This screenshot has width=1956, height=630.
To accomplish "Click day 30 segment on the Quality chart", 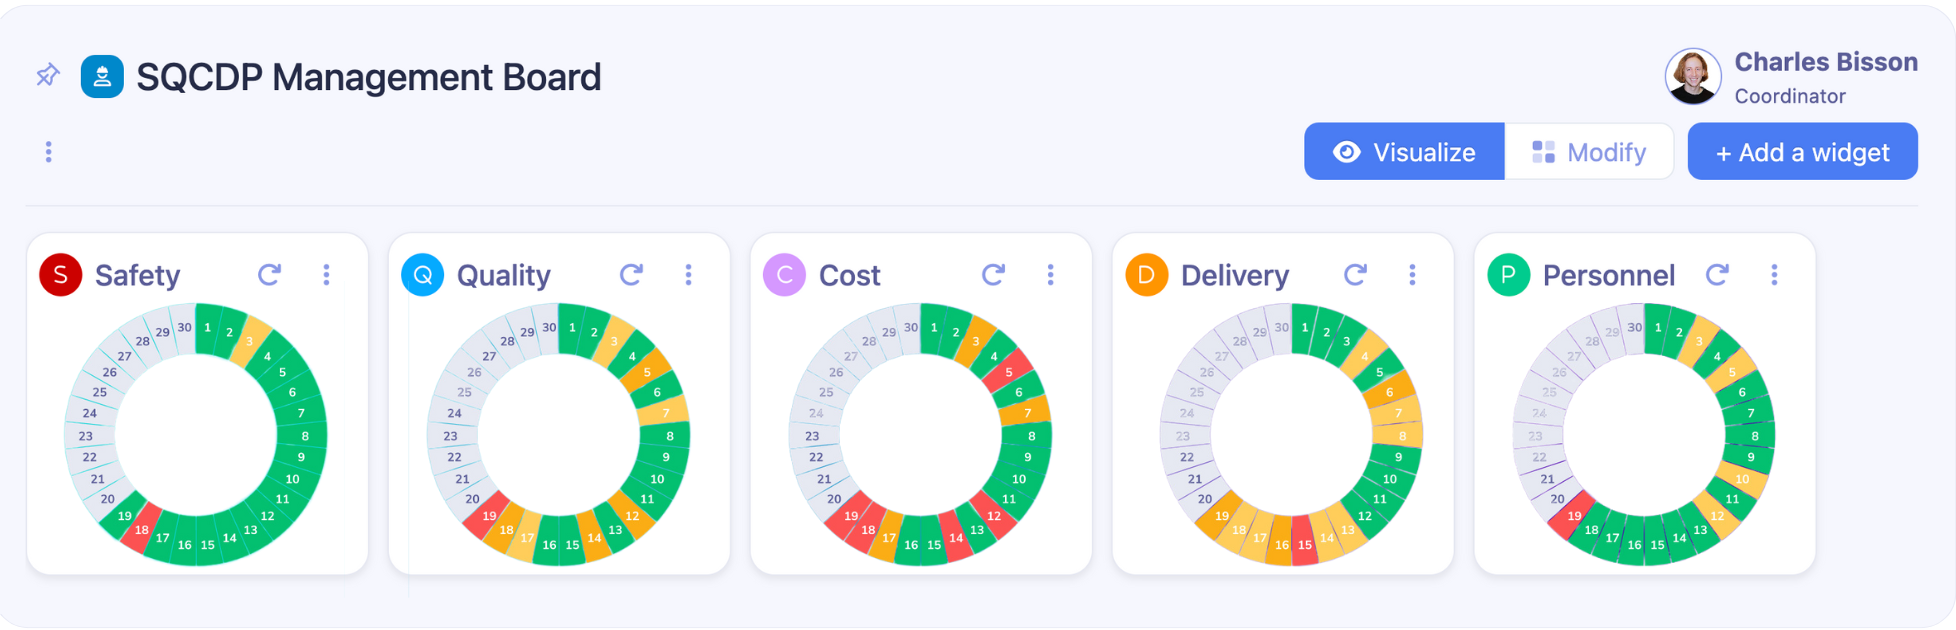I will 547,326.
